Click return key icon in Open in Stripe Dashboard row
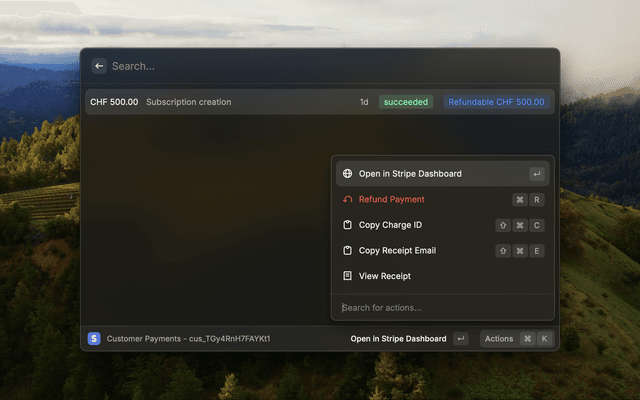640x400 pixels. (x=537, y=174)
